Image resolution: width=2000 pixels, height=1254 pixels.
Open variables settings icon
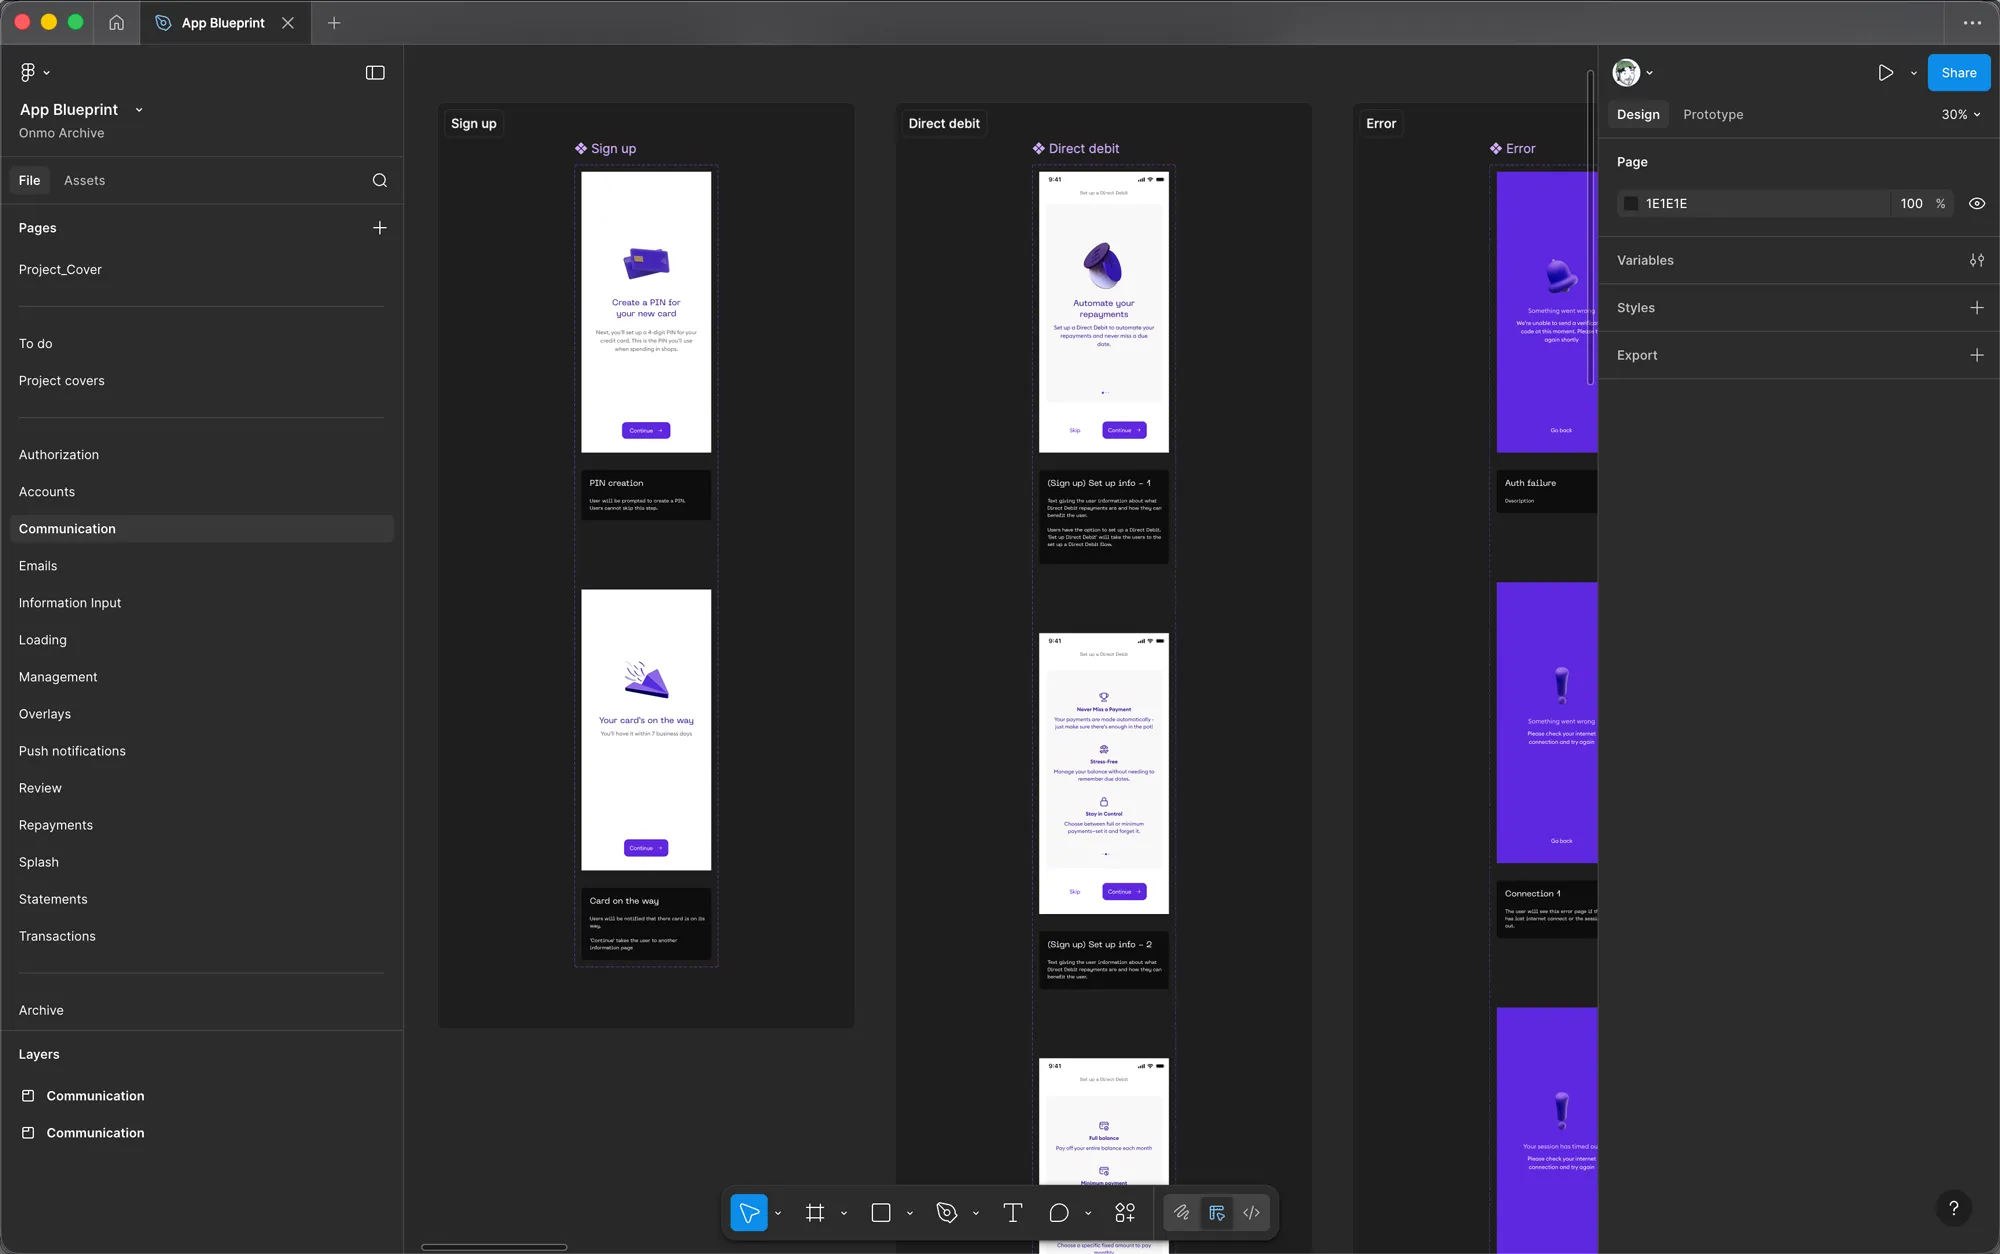coord(1977,260)
